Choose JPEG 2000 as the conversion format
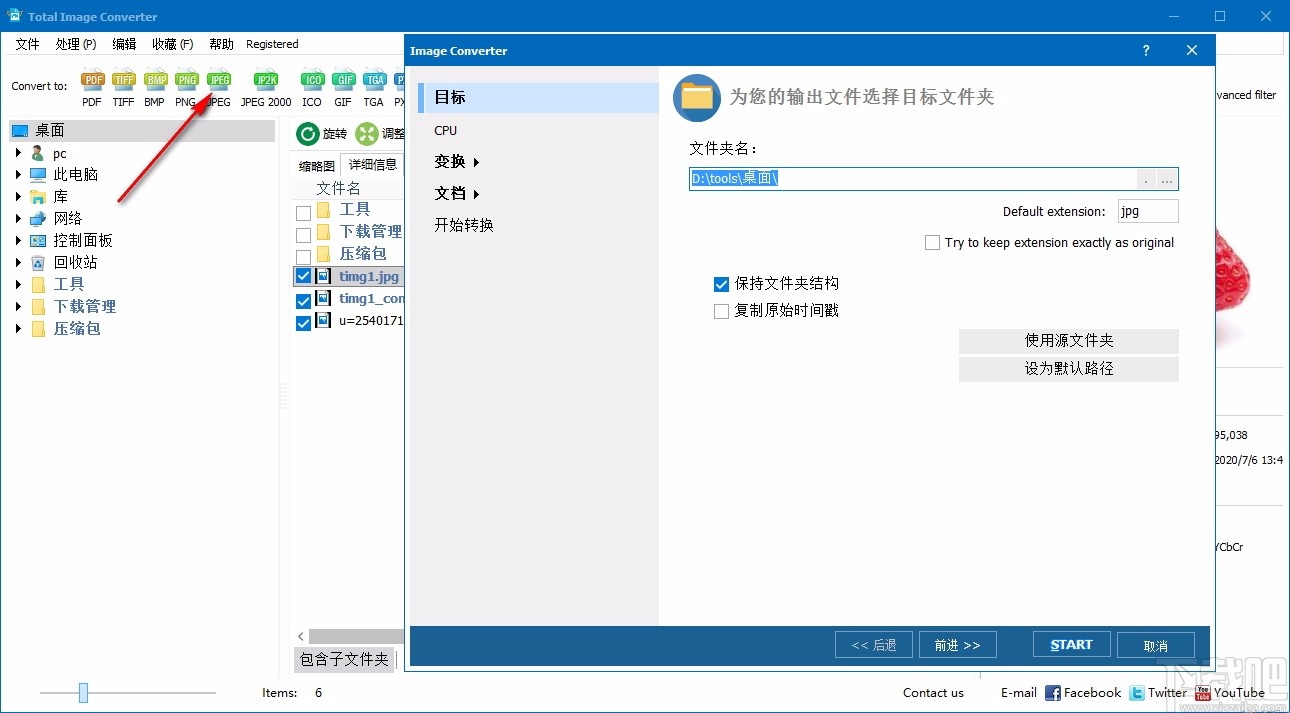This screenshot has height=713, width=1290. tap(266, 87)
